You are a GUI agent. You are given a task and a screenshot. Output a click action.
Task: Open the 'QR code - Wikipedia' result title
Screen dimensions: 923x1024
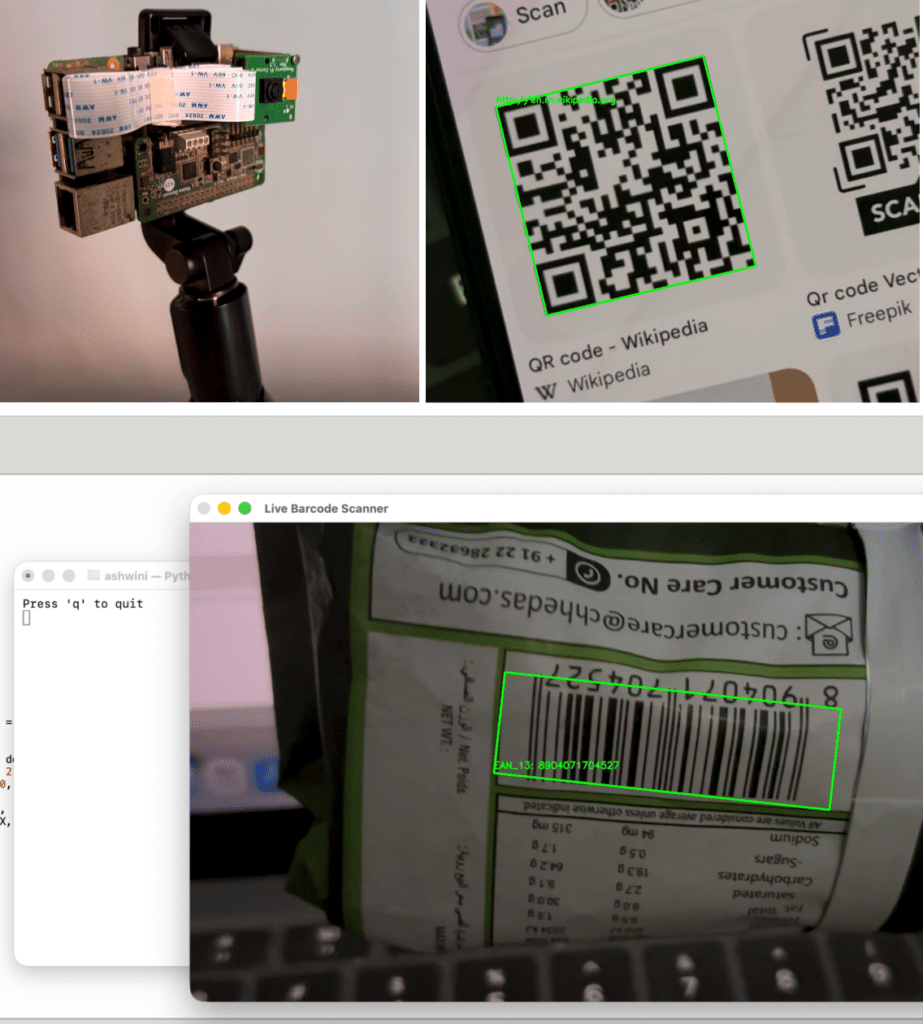pyautogui.click(x=618, y=346)
